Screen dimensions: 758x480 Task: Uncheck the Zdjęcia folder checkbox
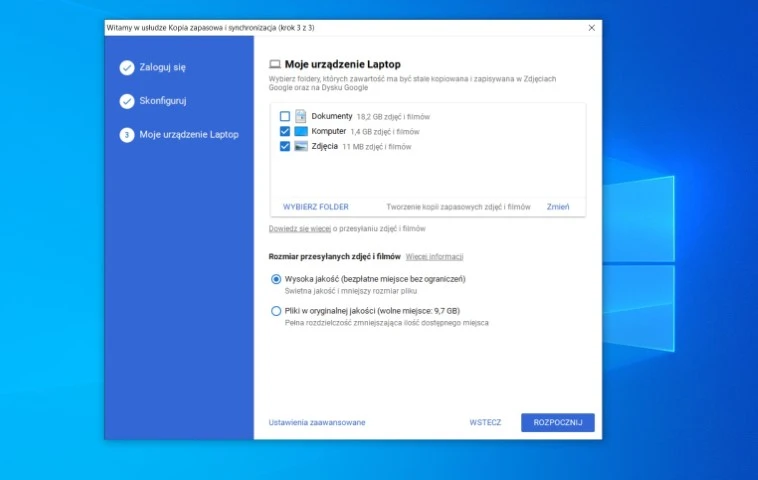coord(285,146)
